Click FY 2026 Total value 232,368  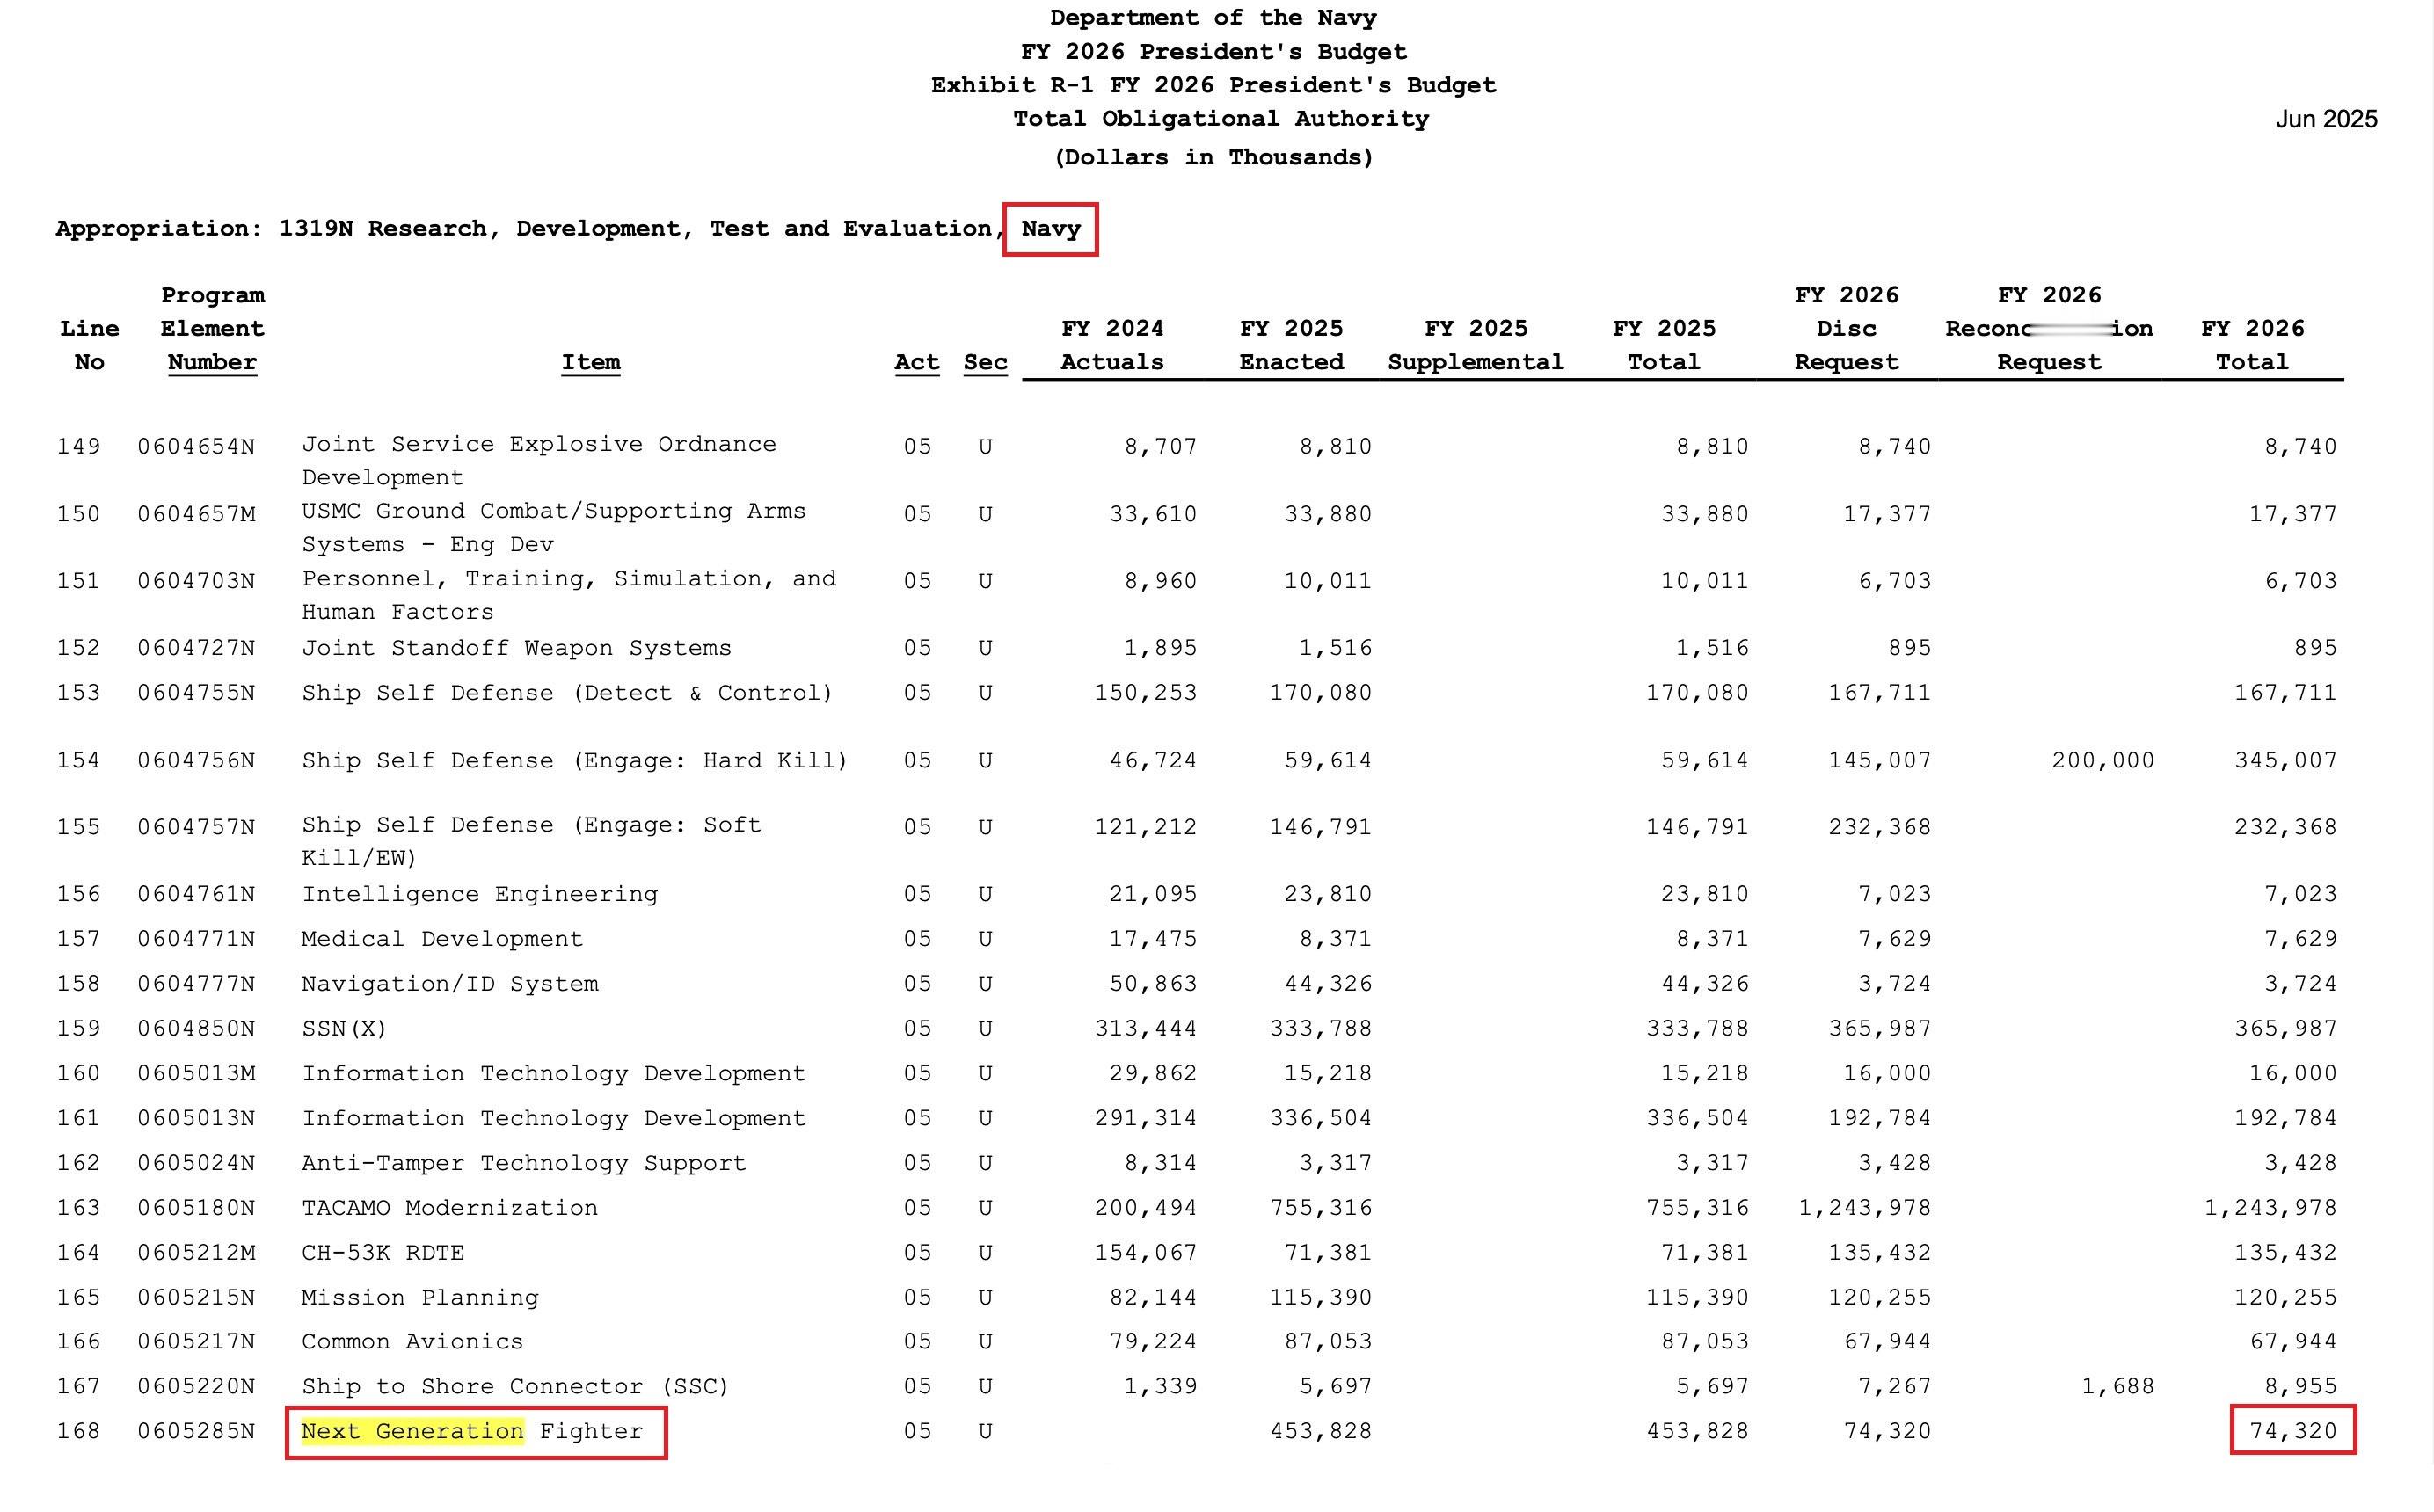pos(2286,827)
